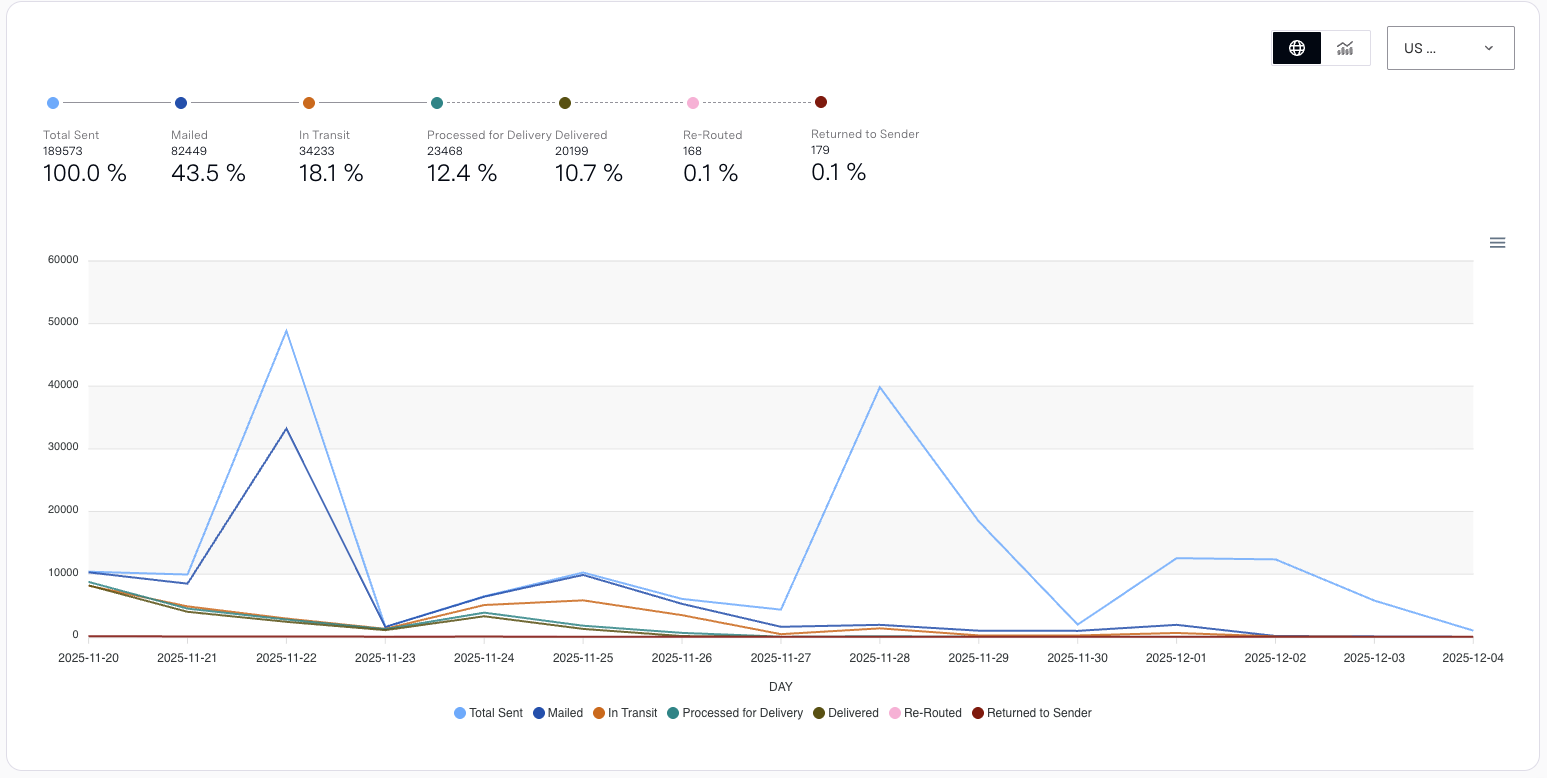Viewport: 1547px width, 778px height.
Task: Toggle Delivered series in legend
Action: click(x=846, y=713)
